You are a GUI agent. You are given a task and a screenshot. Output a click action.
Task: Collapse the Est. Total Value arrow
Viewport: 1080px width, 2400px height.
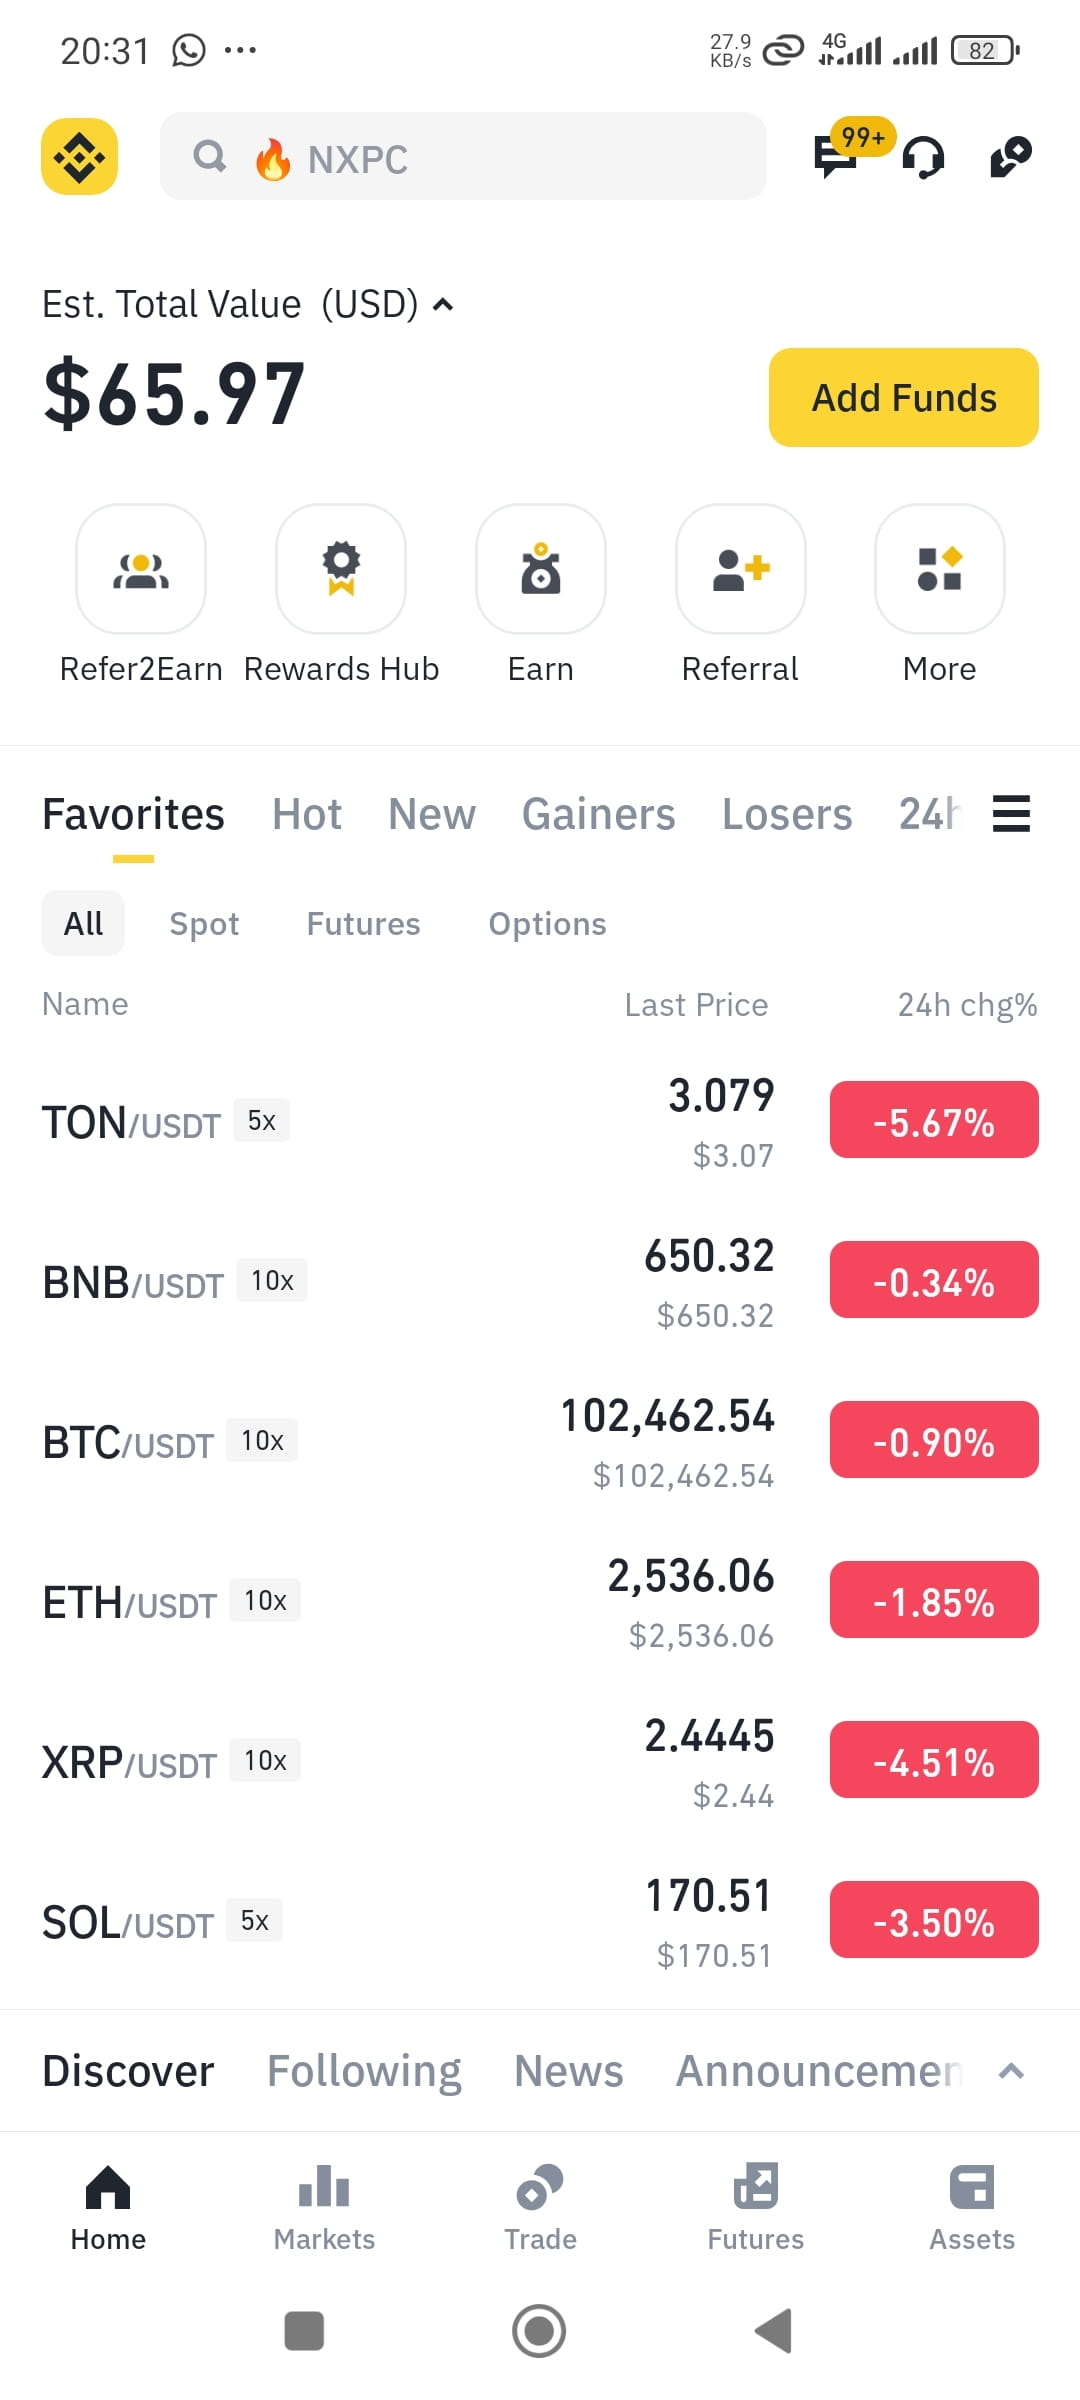click(x=443, y=305)
